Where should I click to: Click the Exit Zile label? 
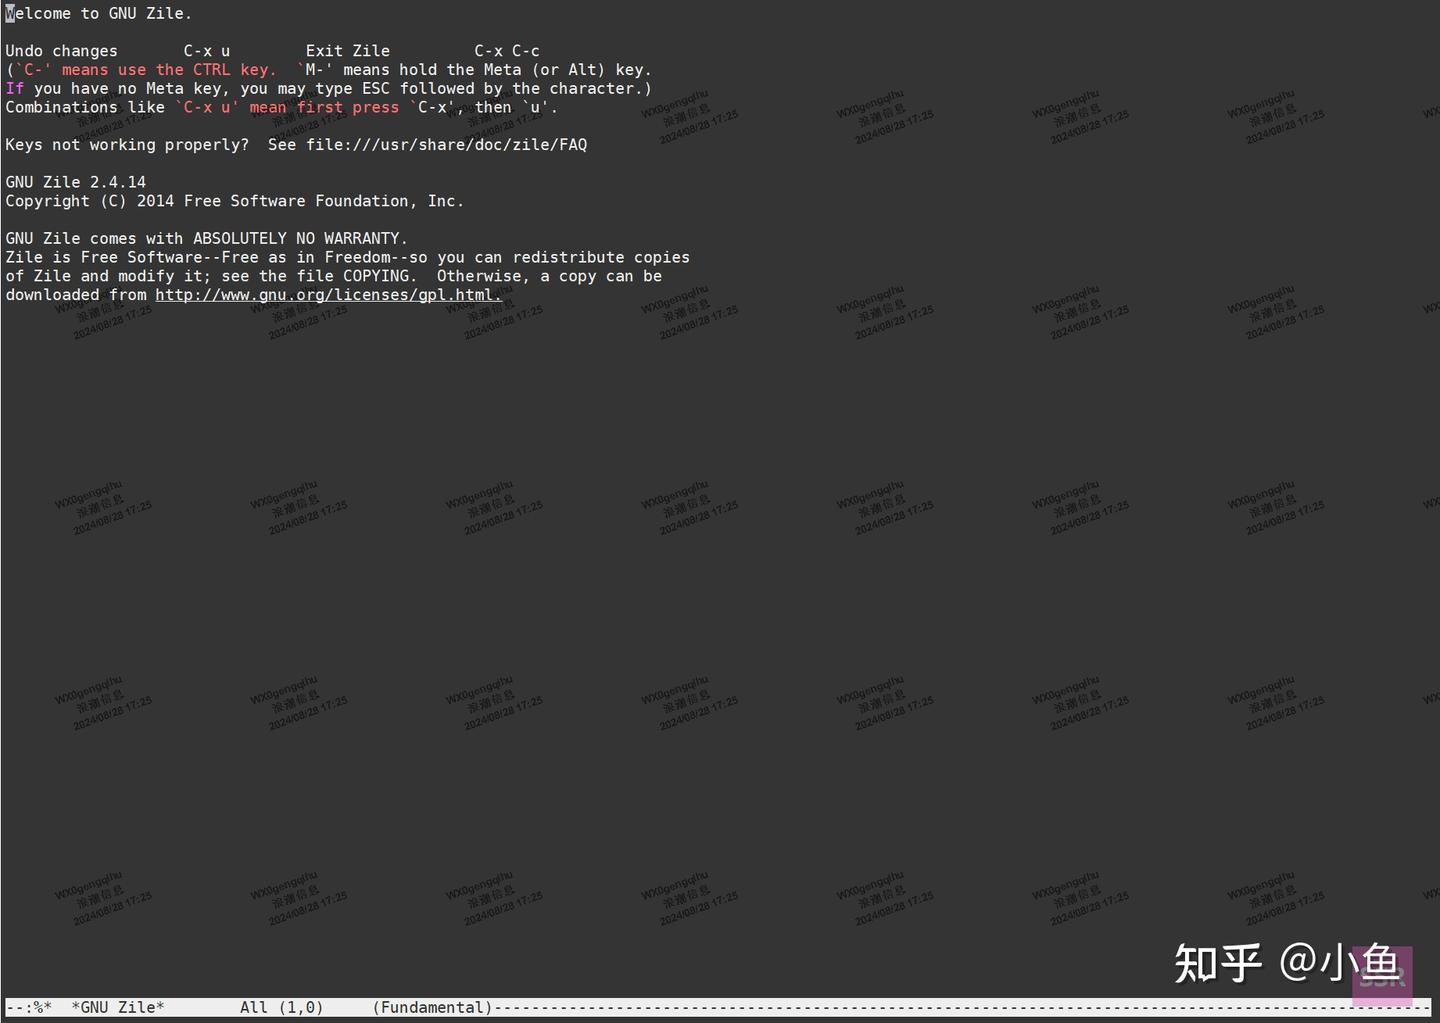[347, 50]
